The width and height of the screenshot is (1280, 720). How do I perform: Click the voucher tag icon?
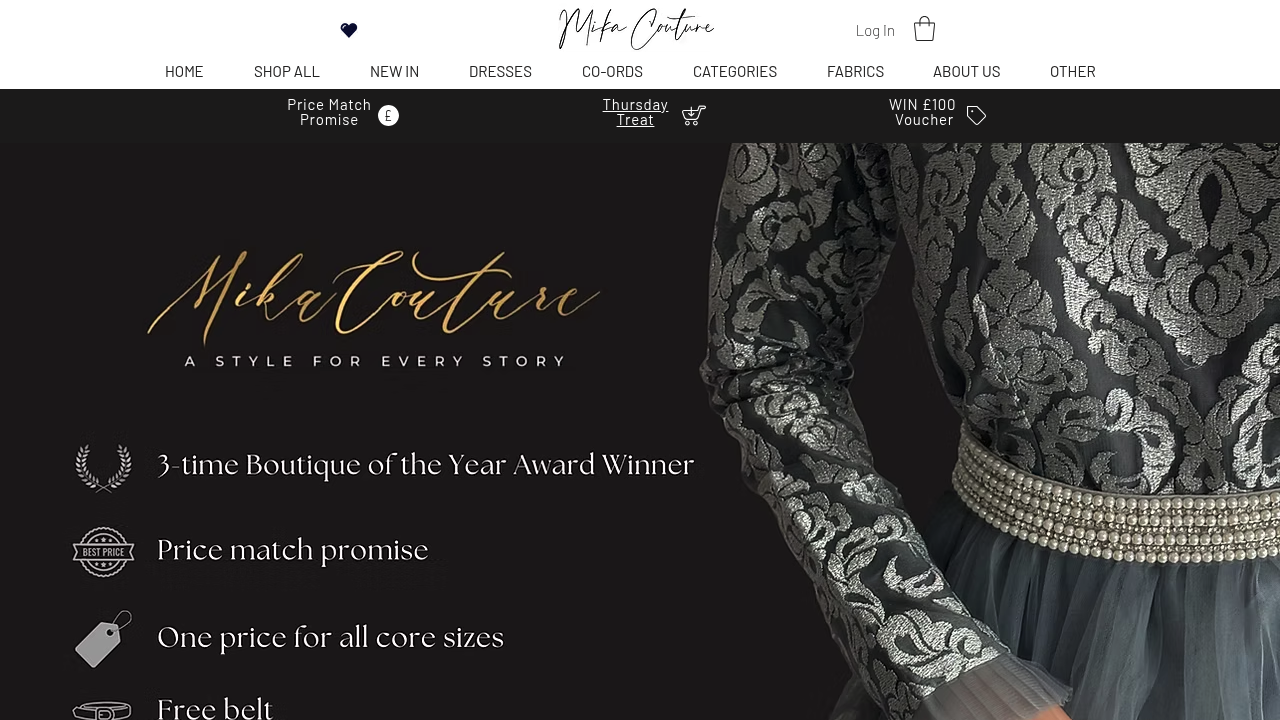coord(977,116)
